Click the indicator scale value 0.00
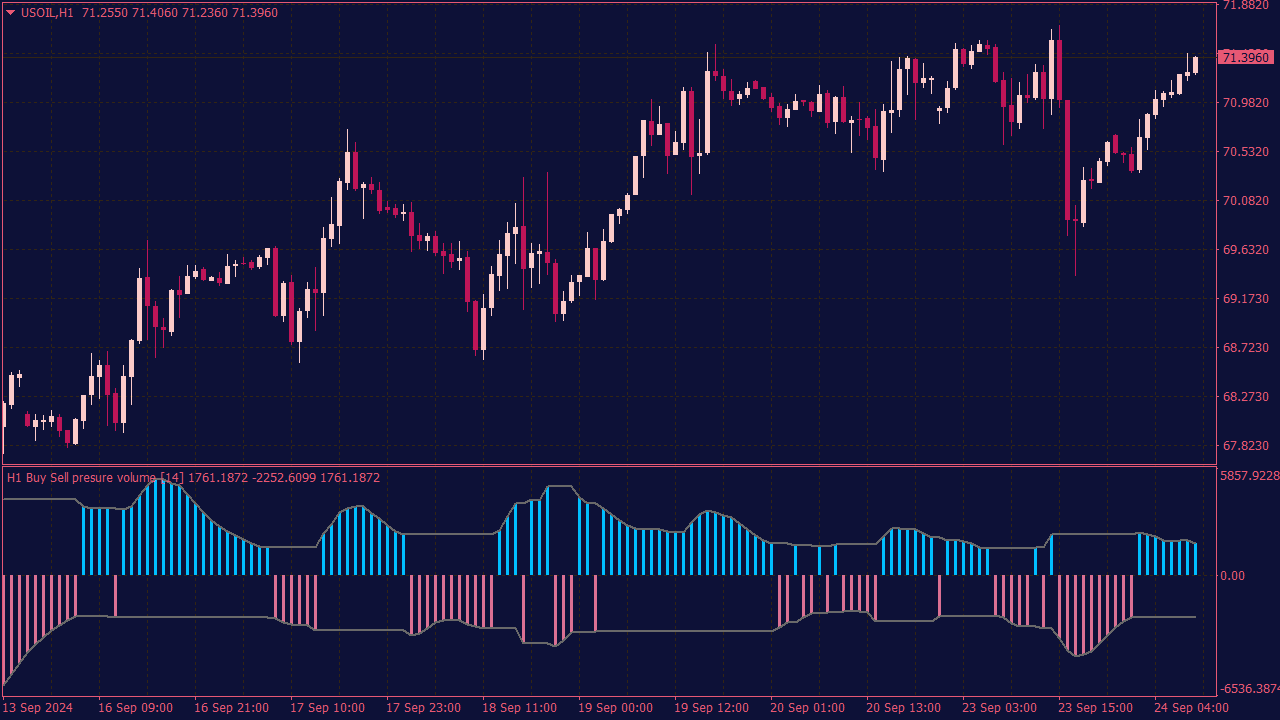This screenshot has width=1280, height=720. pos(1233,576)
